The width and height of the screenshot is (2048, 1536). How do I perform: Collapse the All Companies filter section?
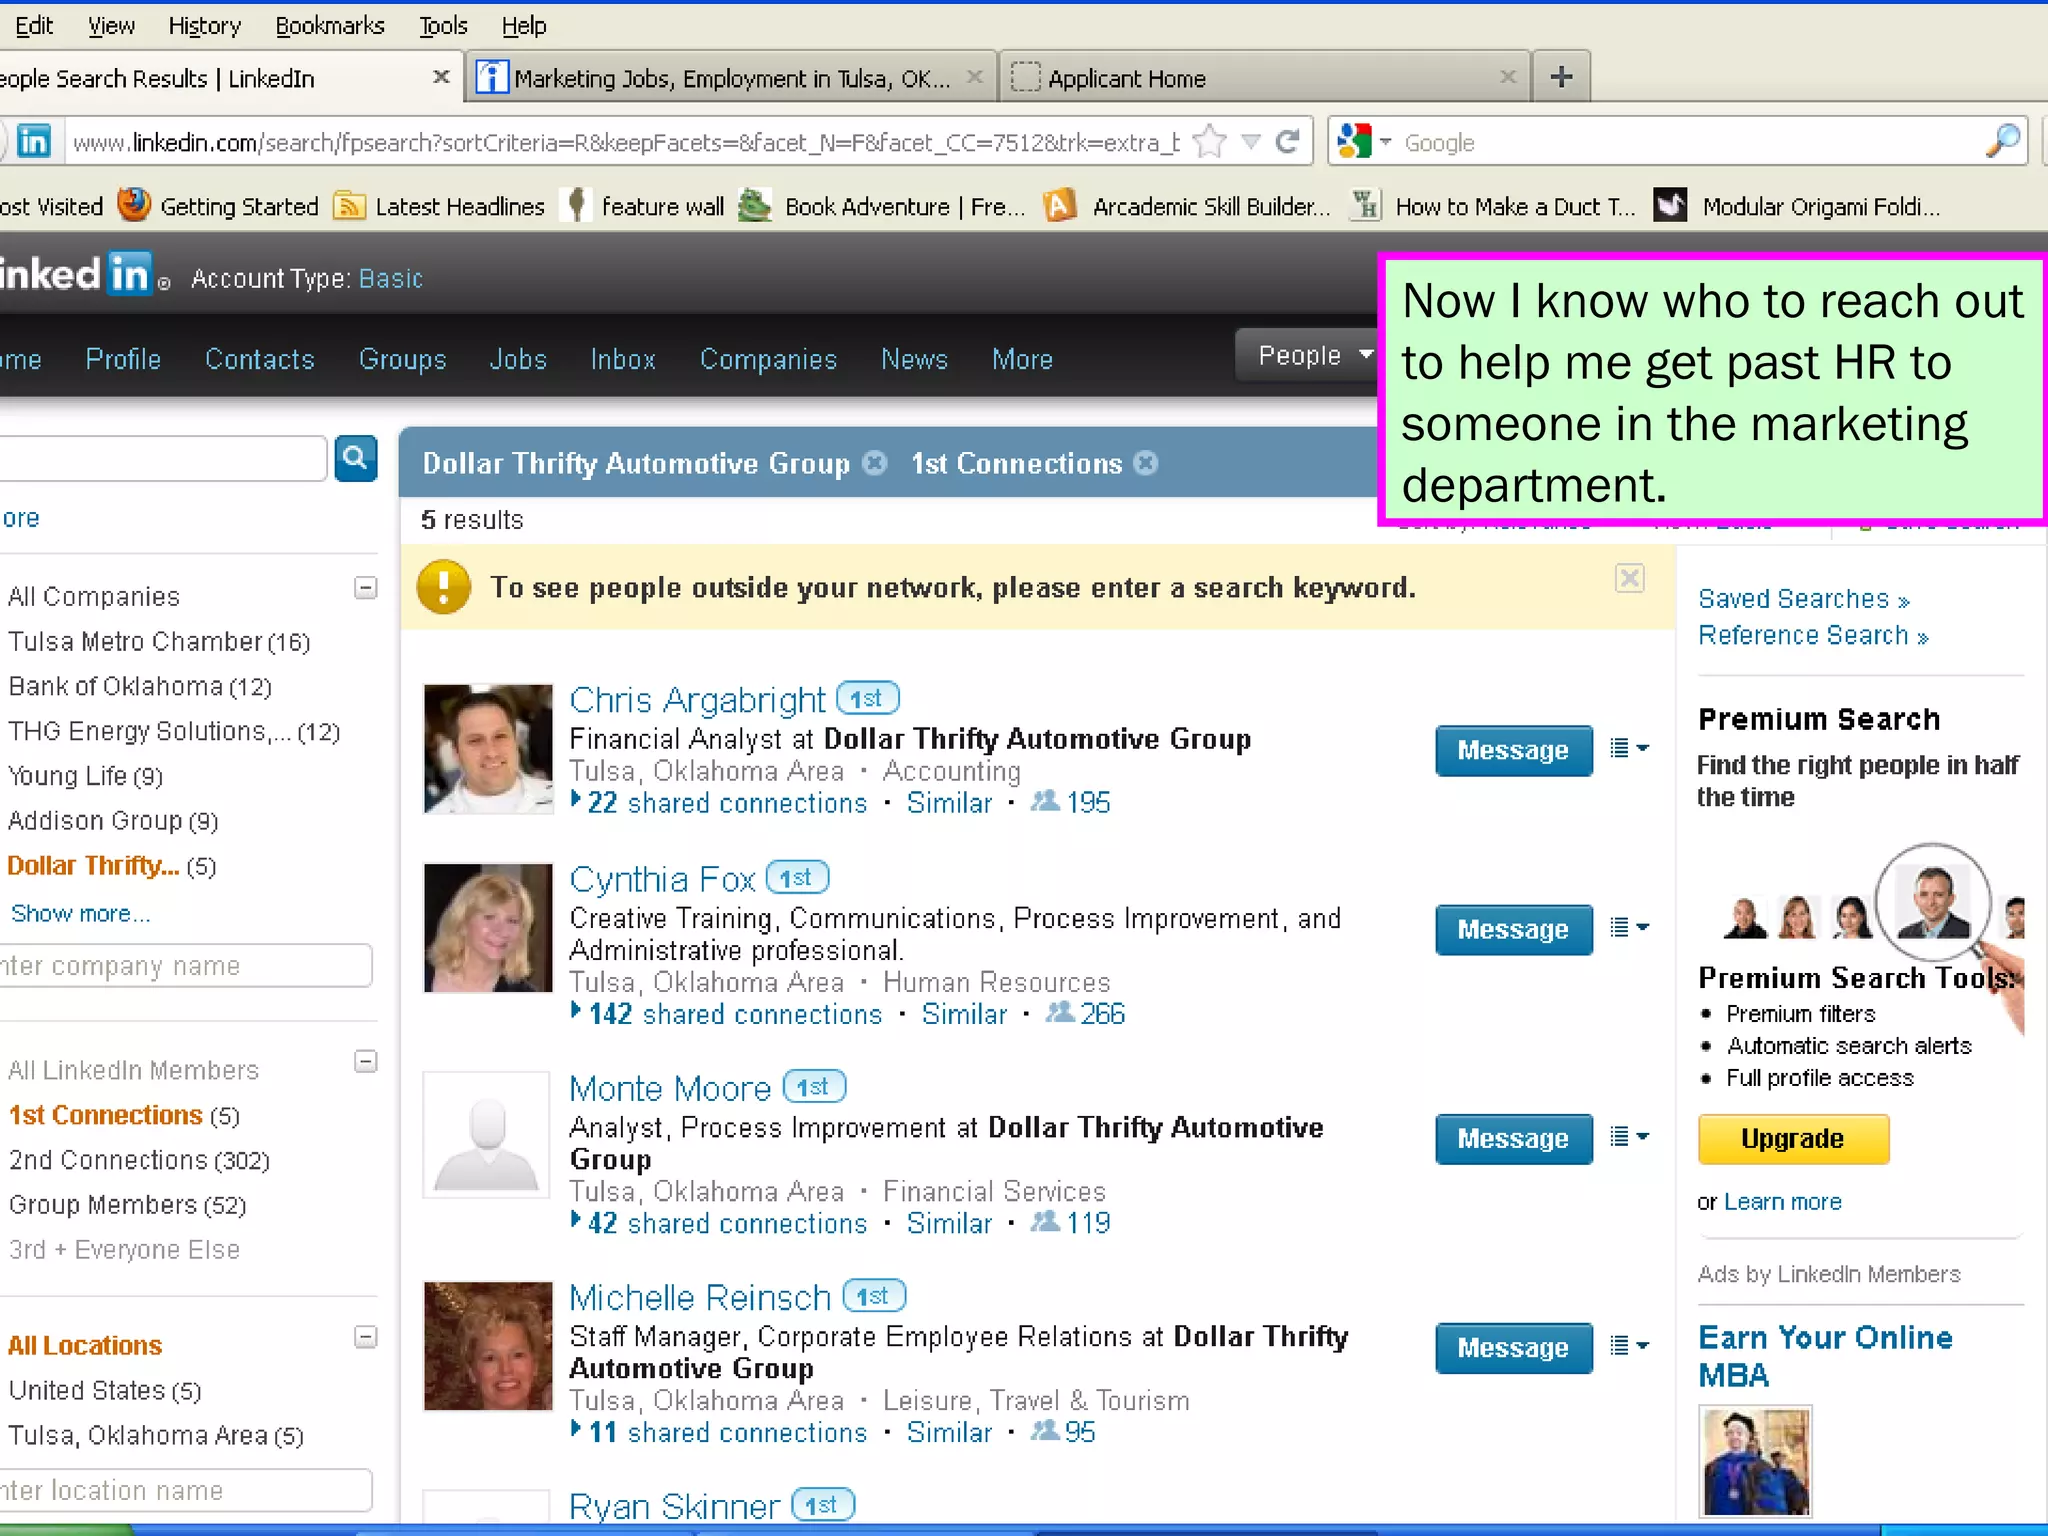click(366, 588)
